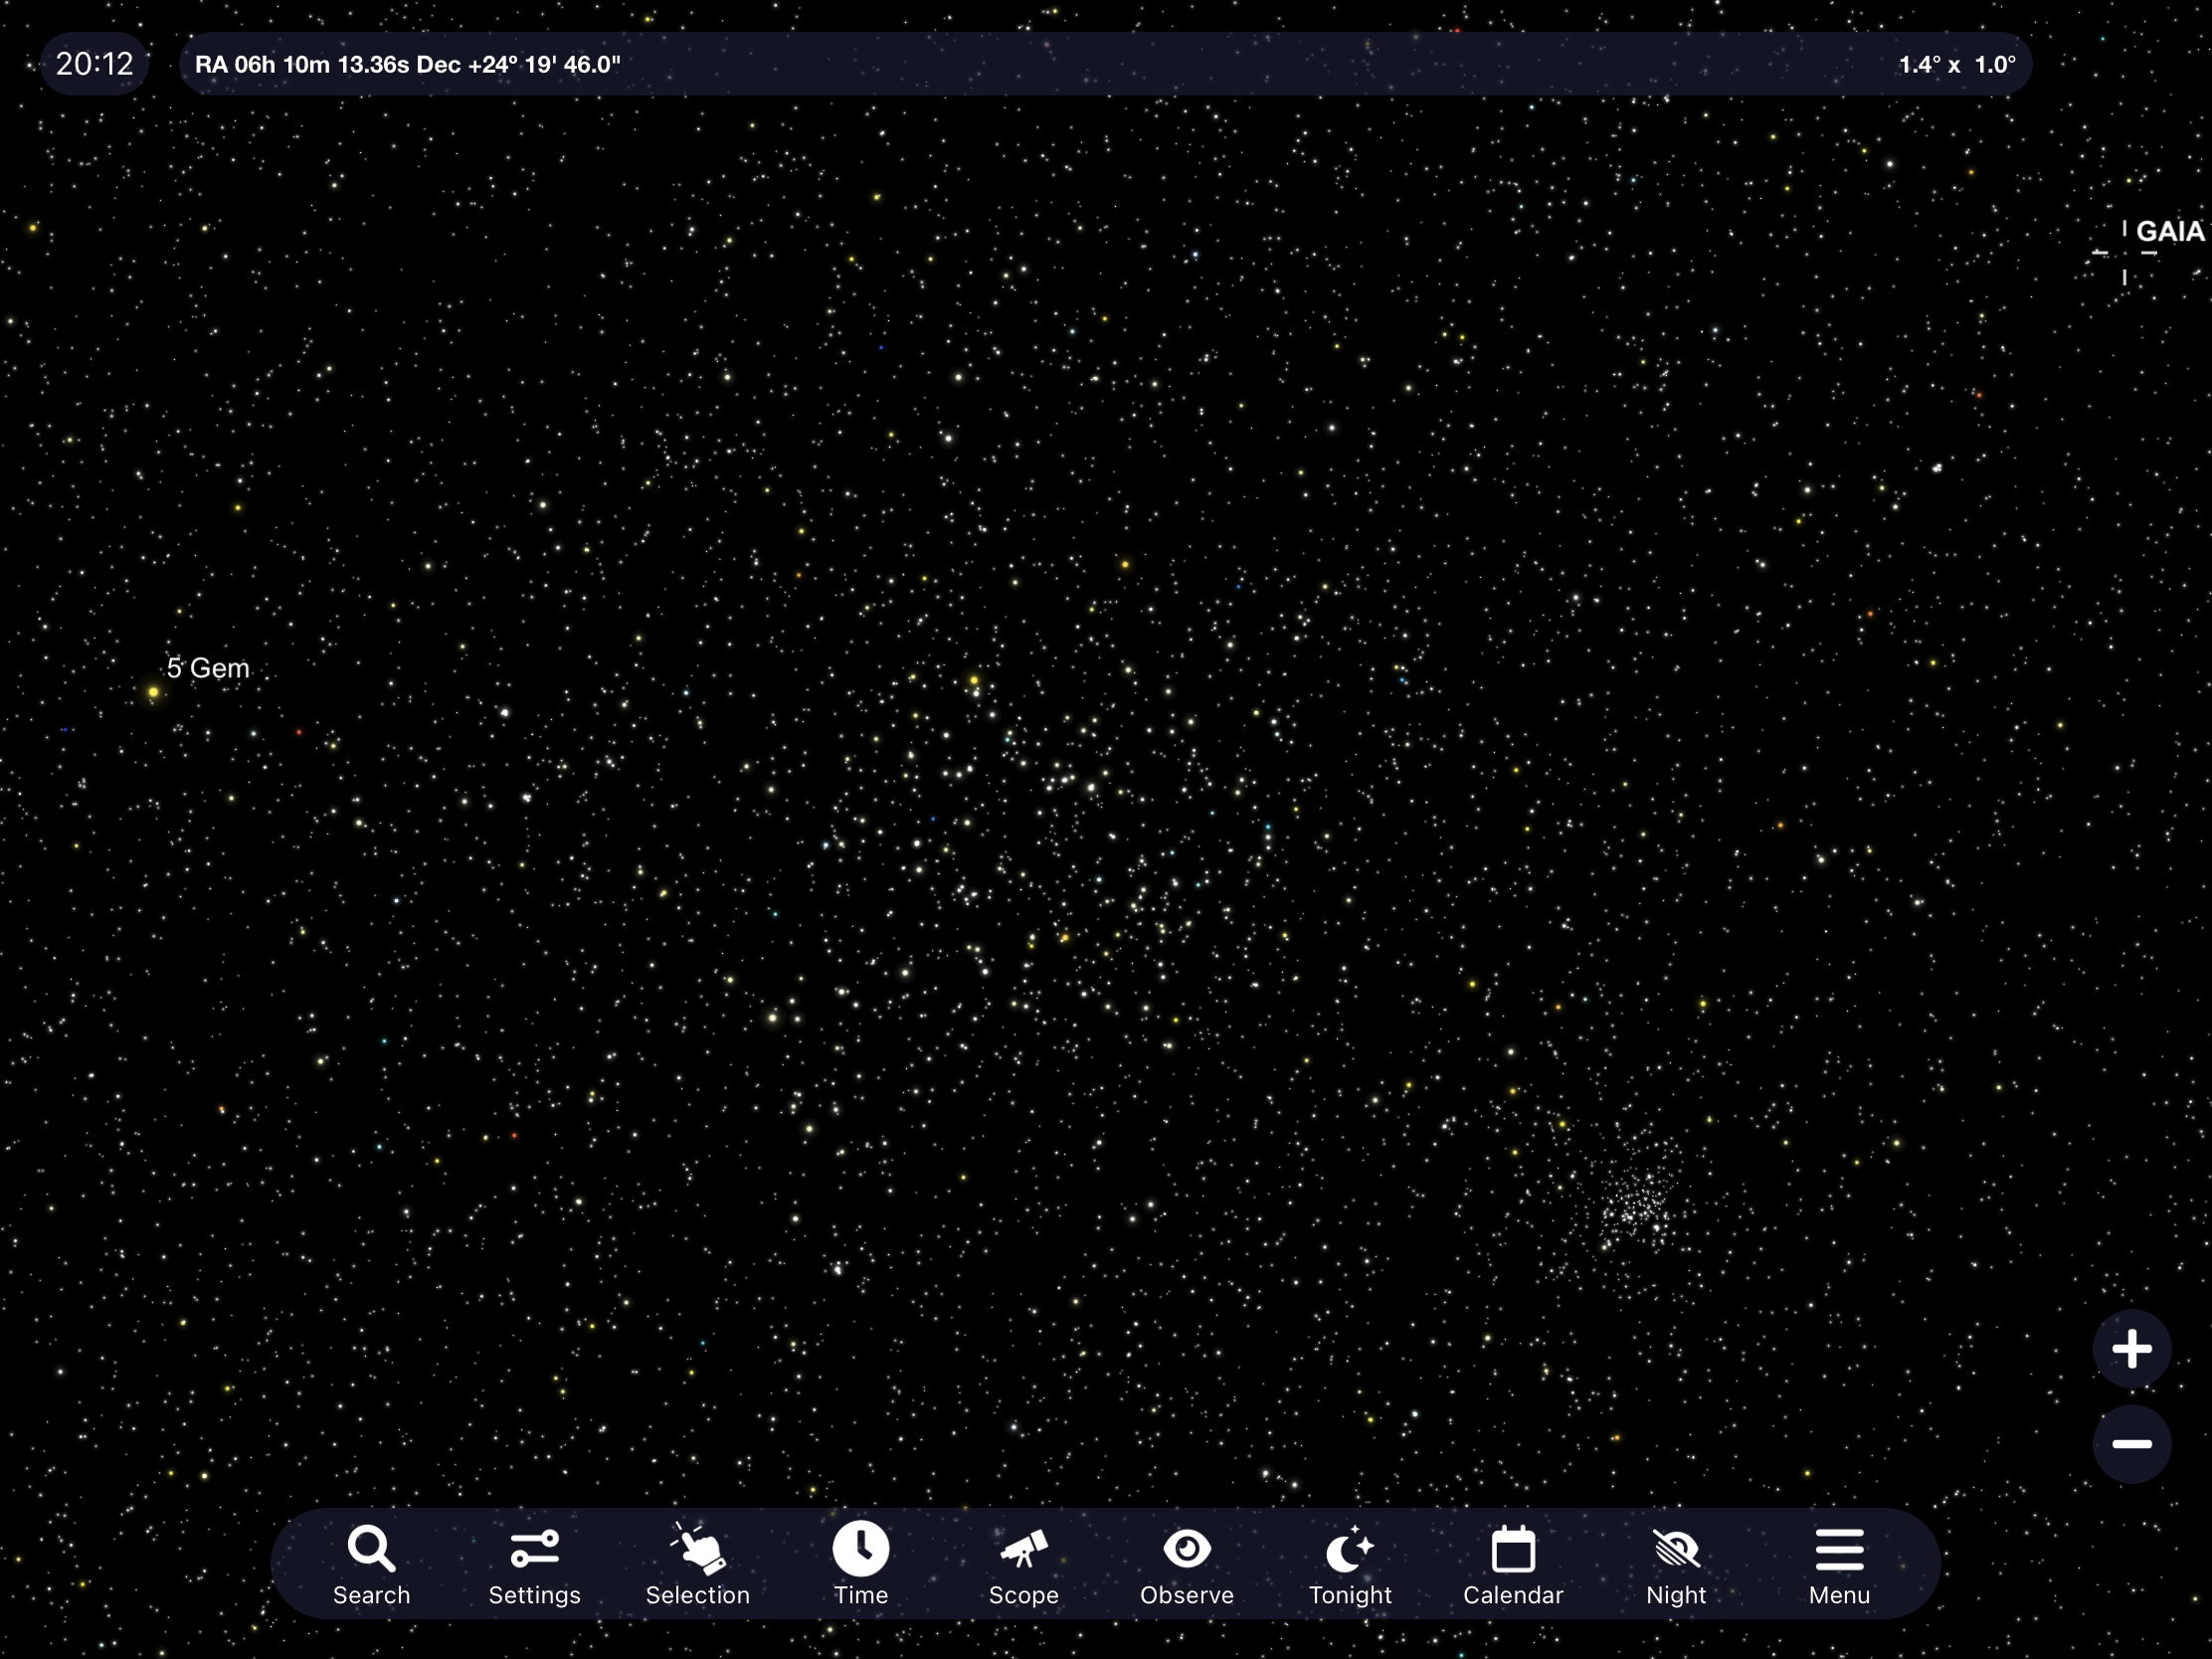Image resolution: width=2212 pixels, height=1659 pixels.
Task: Zoom out with the minus button
Action: (x=2131, y=1443)
